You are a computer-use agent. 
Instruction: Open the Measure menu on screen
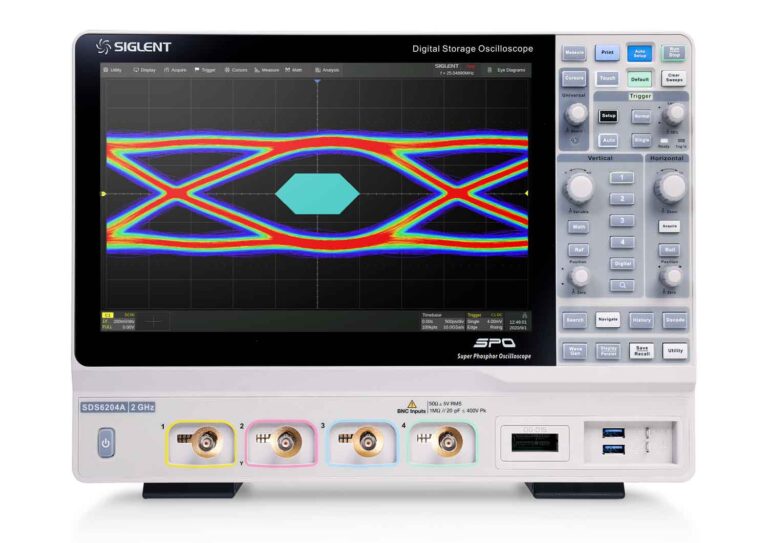pos(266,70)
